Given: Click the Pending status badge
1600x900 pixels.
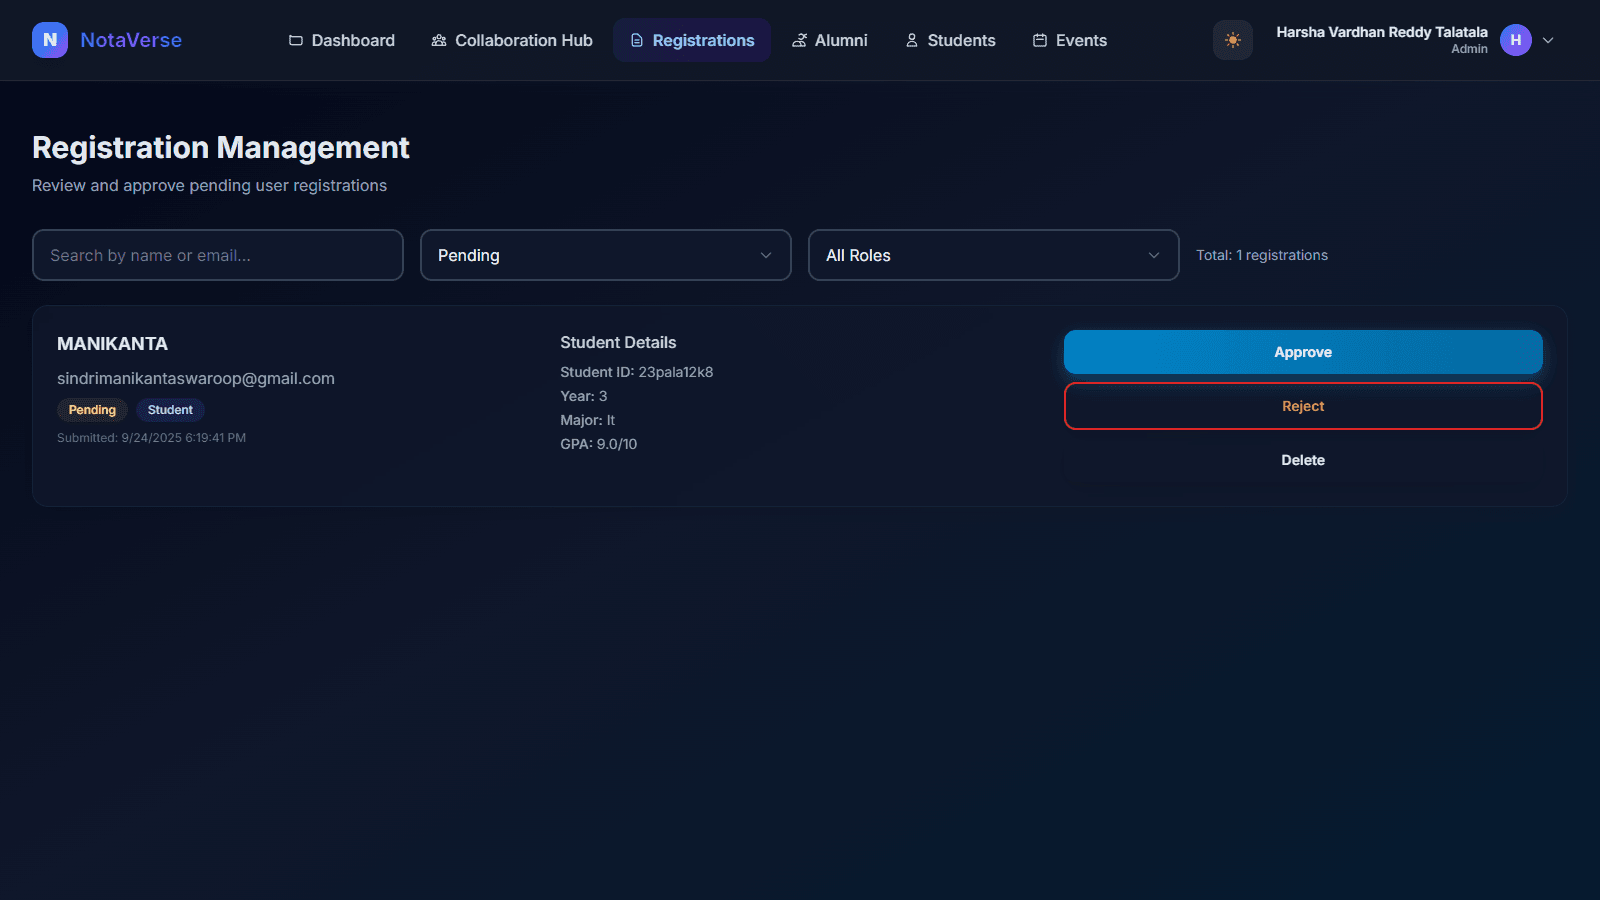Looking at the screenshot, I should tap(92, 410).
